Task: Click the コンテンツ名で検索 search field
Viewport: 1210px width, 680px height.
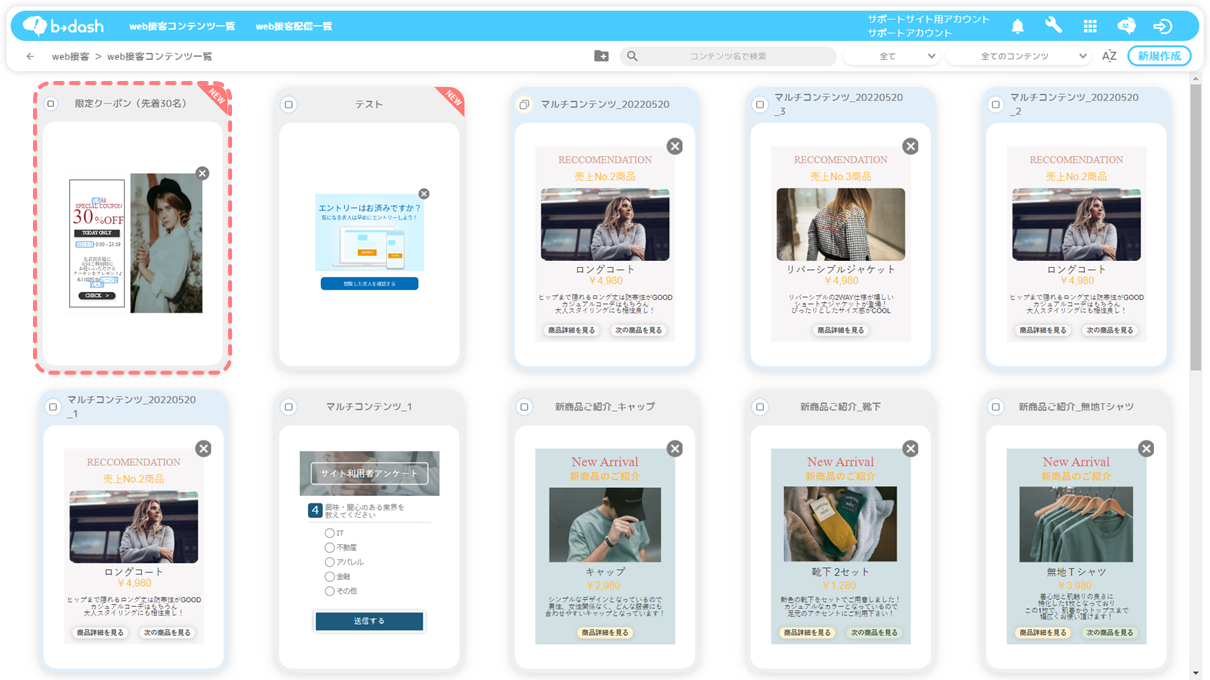Action: click(728, 56)
